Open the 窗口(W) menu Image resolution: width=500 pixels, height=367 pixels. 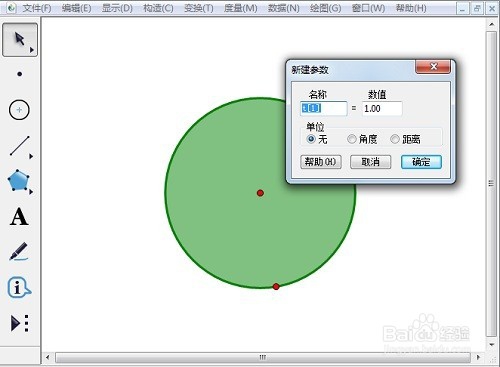click(368, 8)
